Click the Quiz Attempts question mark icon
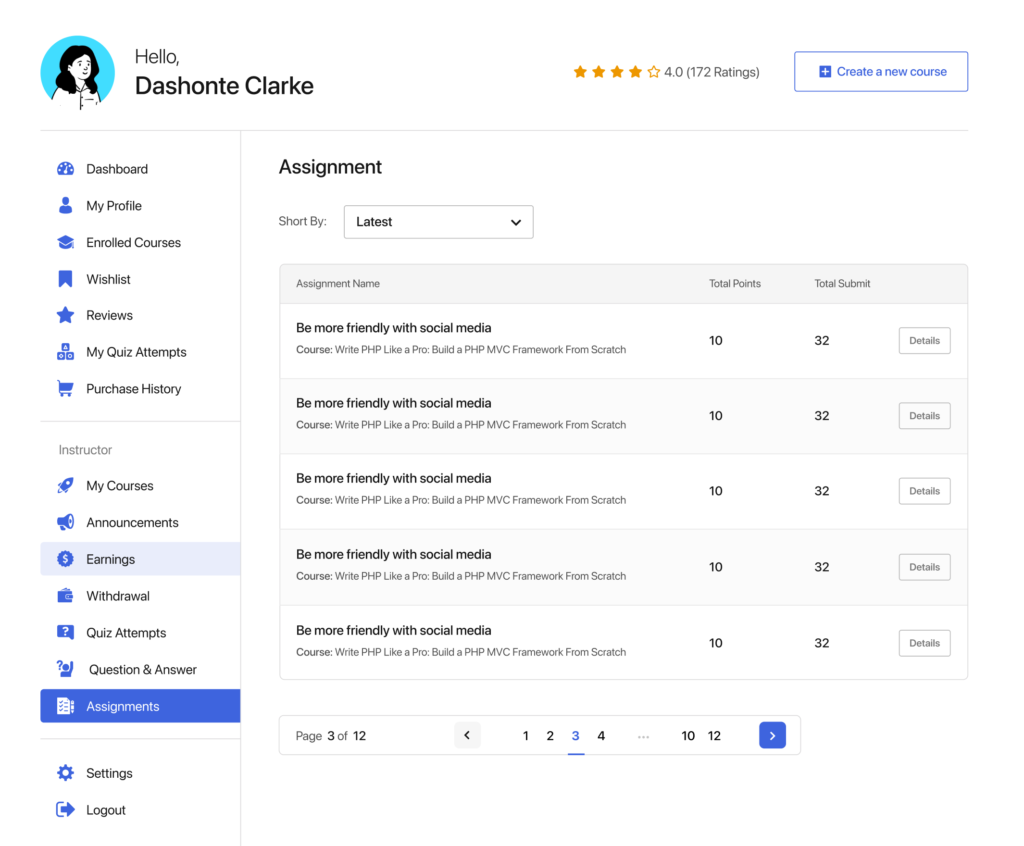This screenshot has width=1024, height=846. 65,632
